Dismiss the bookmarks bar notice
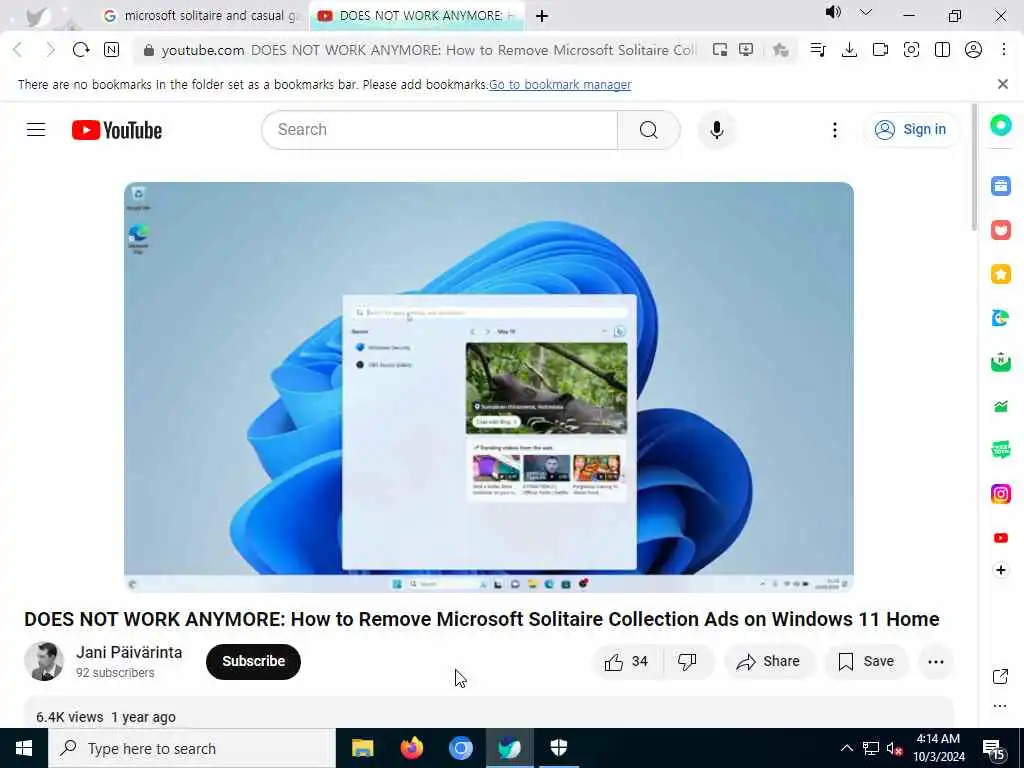 (x=1002, y=84)
